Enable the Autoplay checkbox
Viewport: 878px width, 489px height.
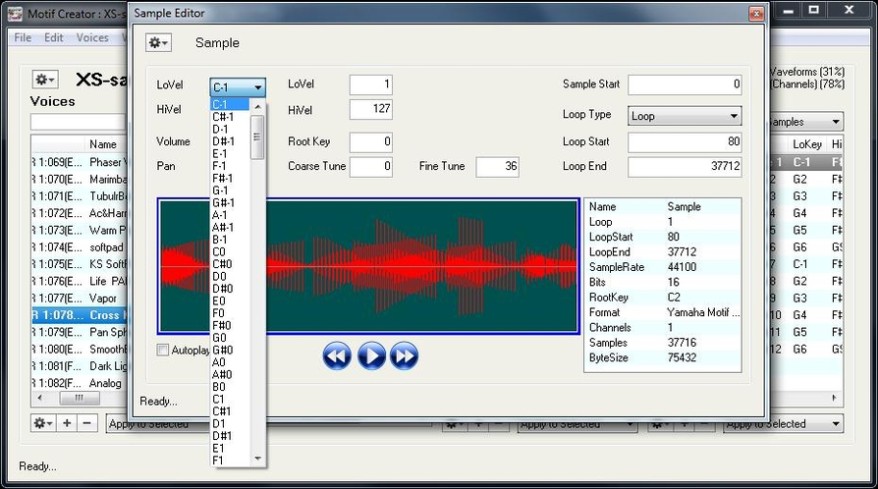162,350
